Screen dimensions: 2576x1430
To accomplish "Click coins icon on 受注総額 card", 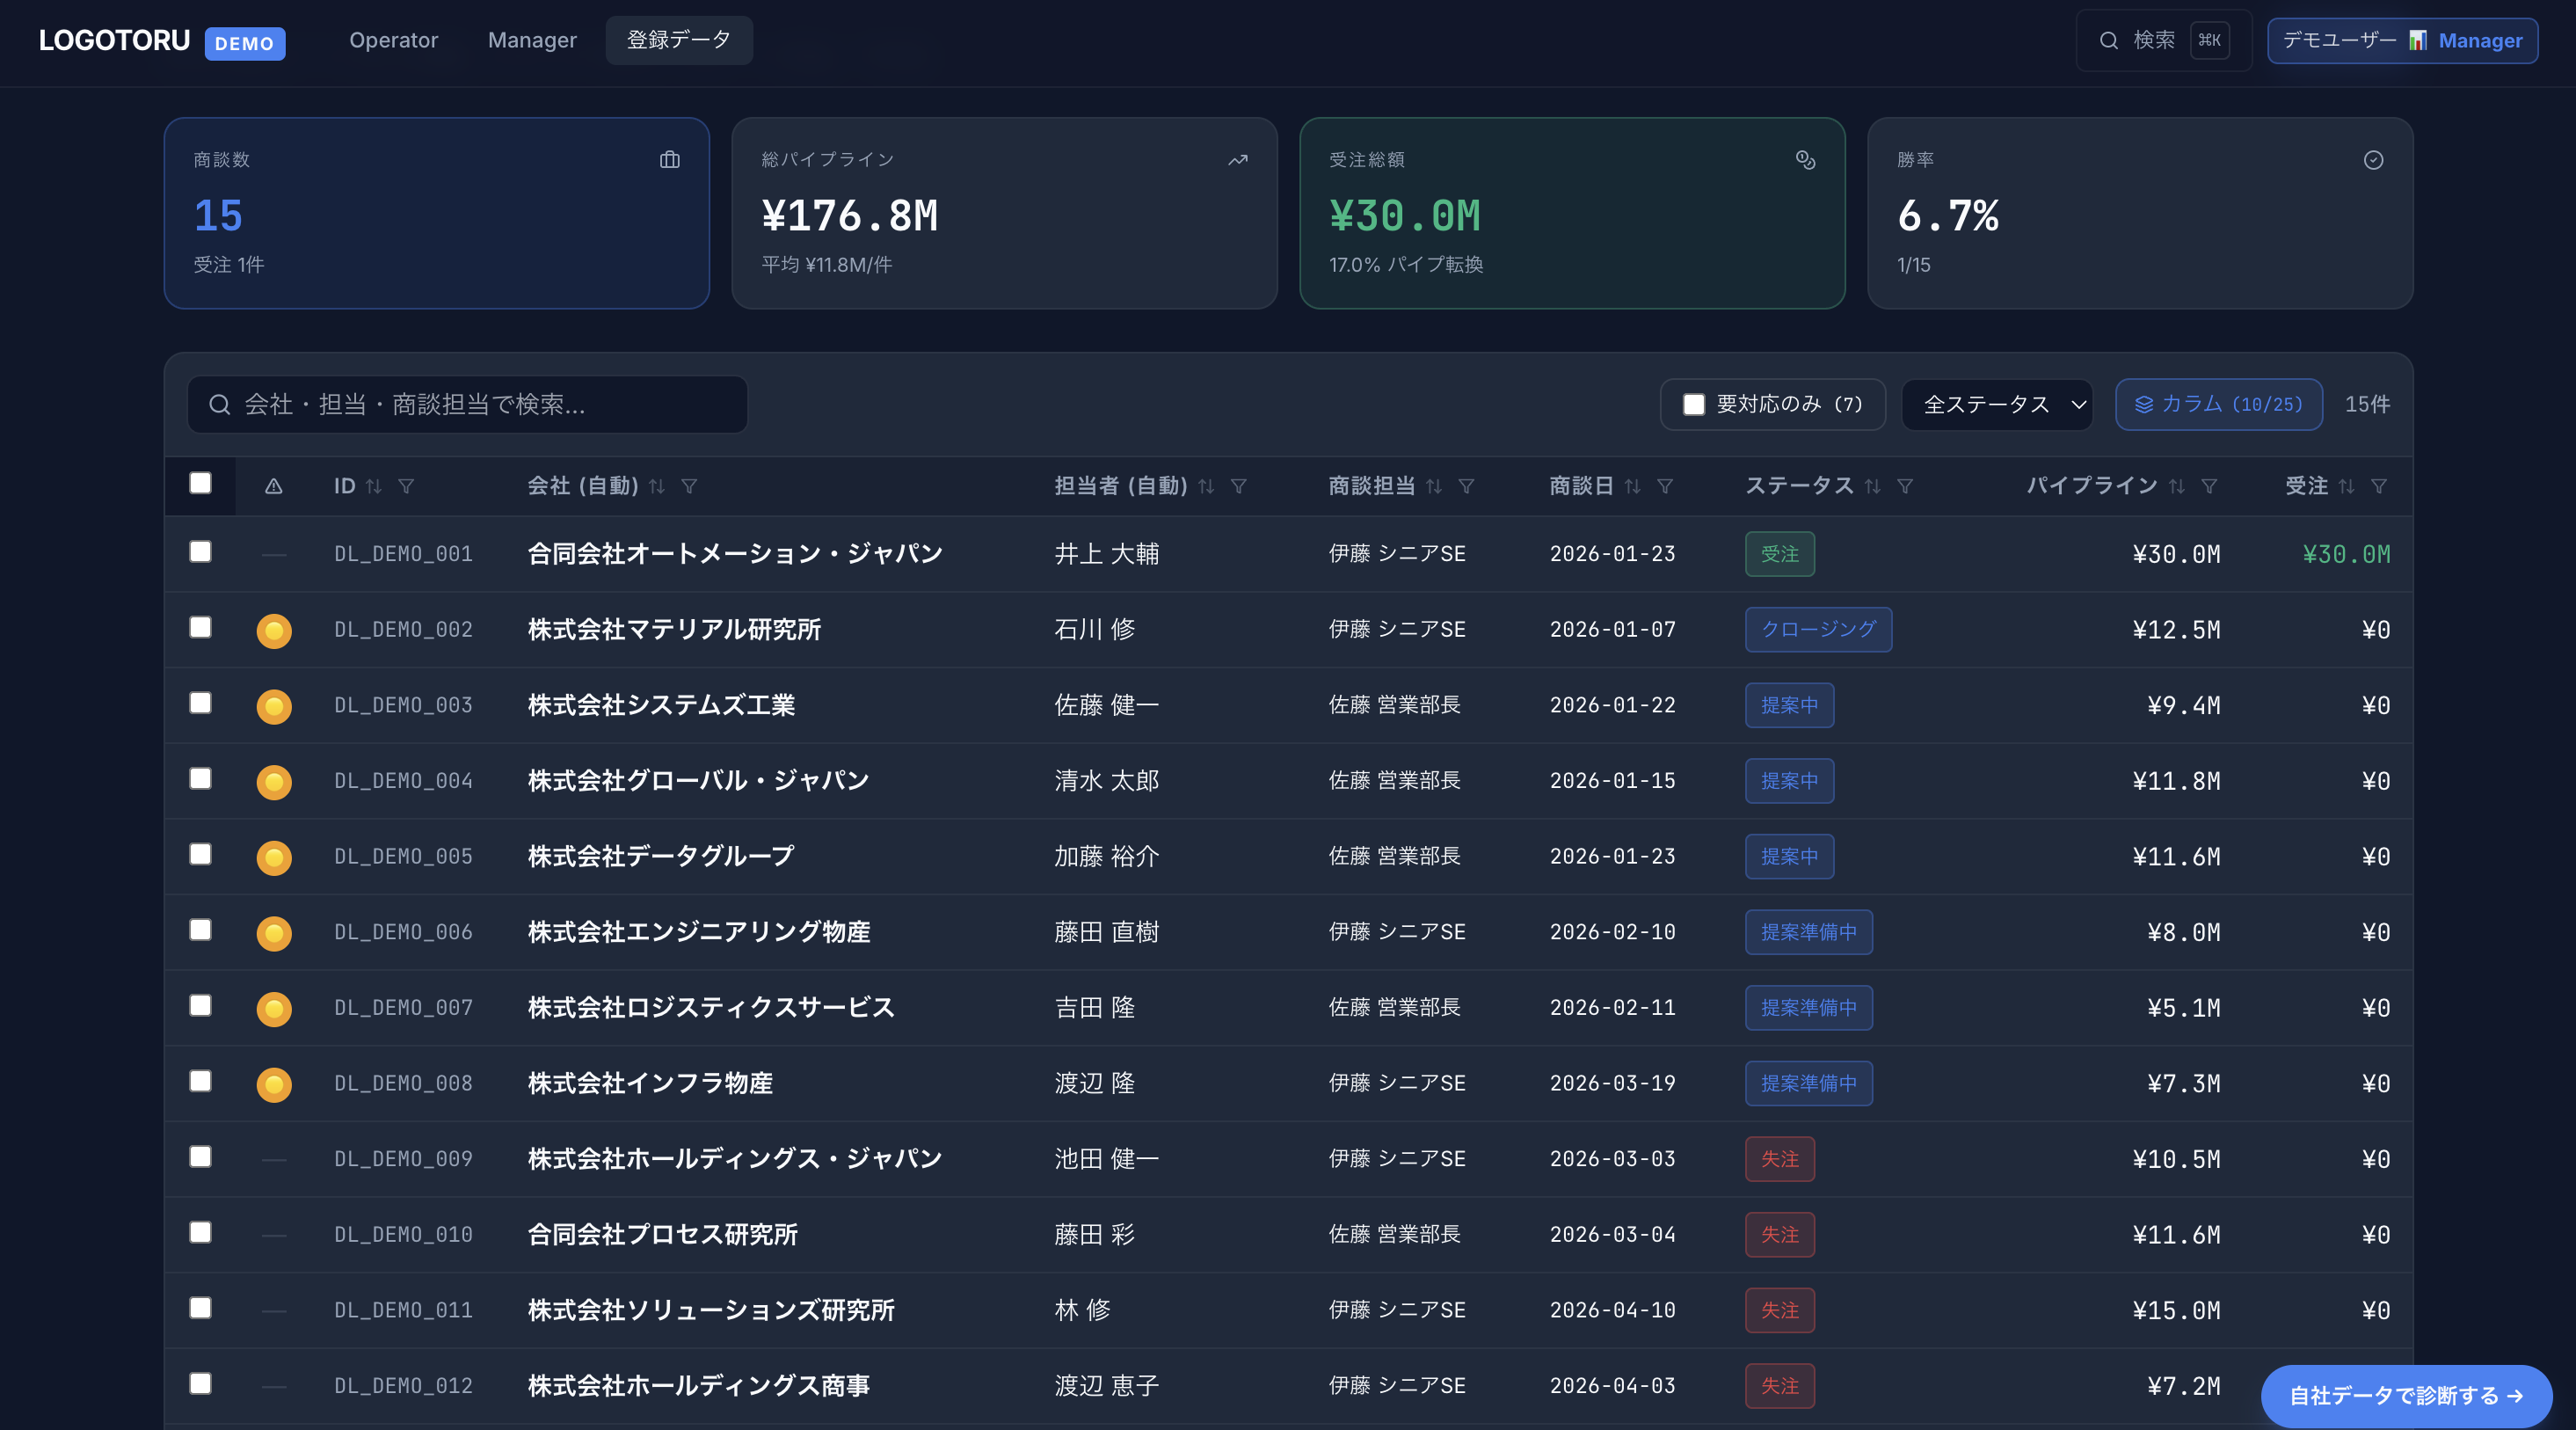I will tap(1806, 160).
